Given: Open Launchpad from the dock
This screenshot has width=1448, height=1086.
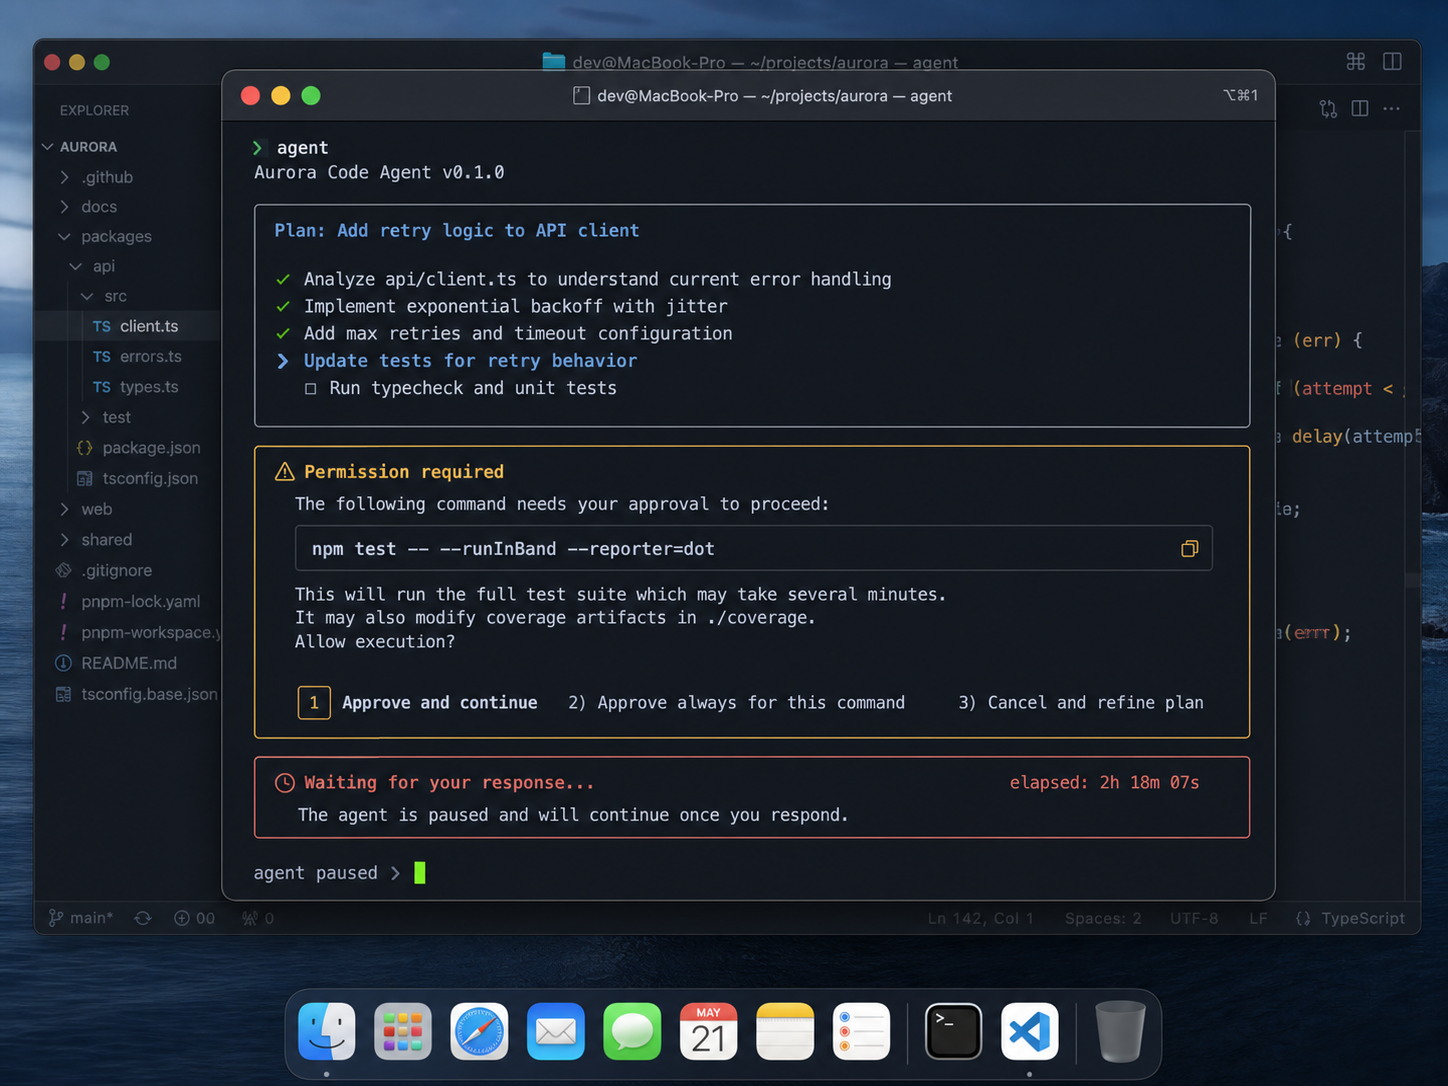Looking at the screenshot, I should click(x=403, y=1031).
